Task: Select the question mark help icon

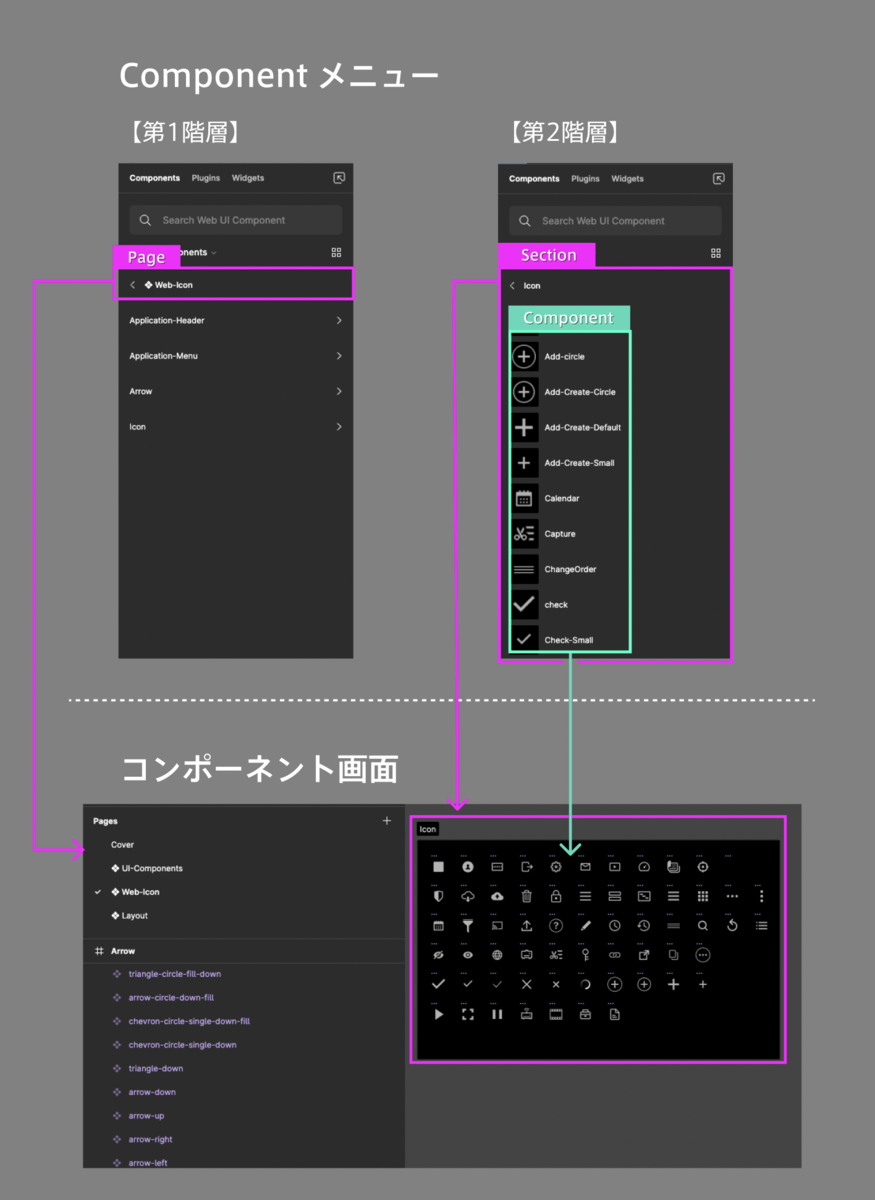Action: click(556, 926)
